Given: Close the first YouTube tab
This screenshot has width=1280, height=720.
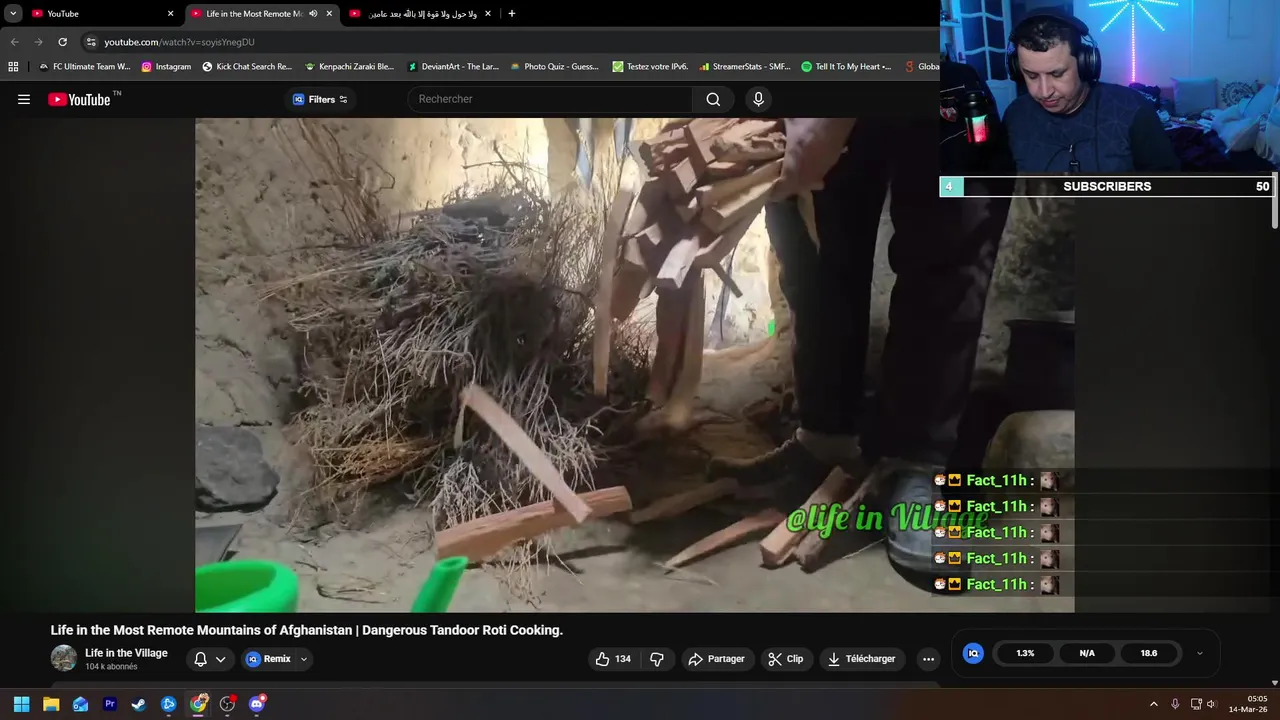Looking at the screenshot, I should coord(170,14).
